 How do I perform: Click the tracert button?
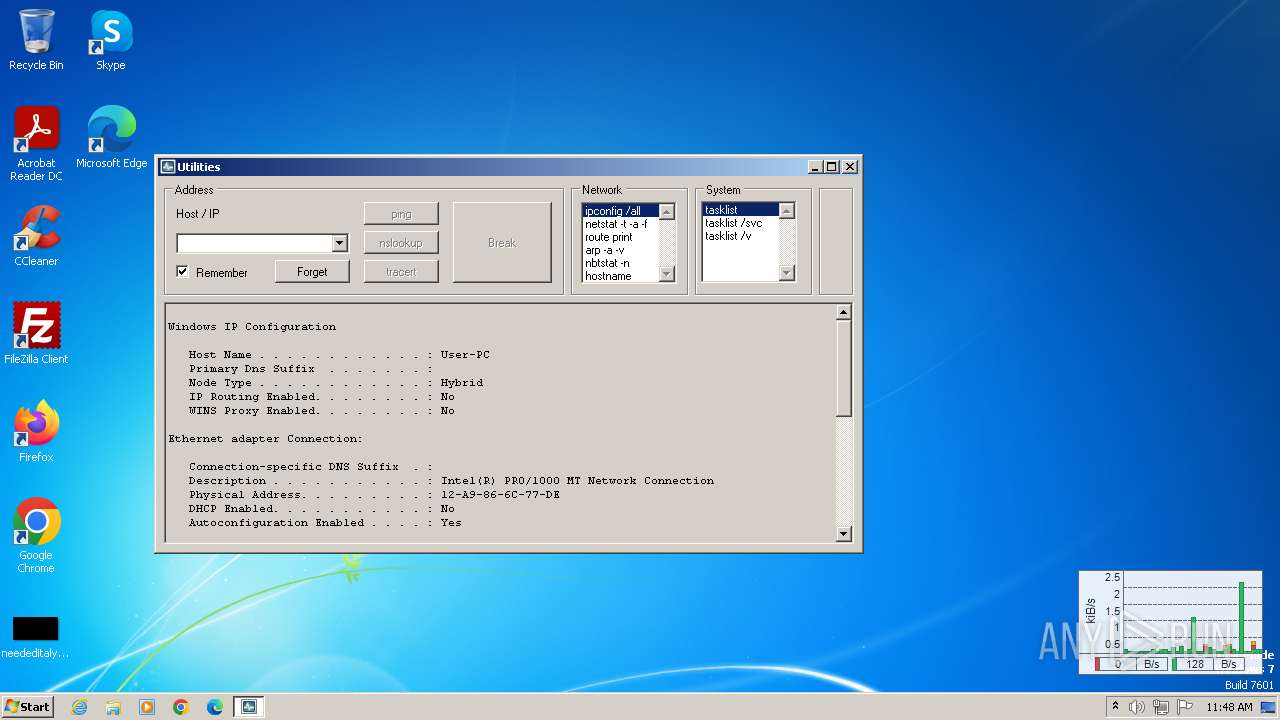pyautogui.click(x=401, y=272)
